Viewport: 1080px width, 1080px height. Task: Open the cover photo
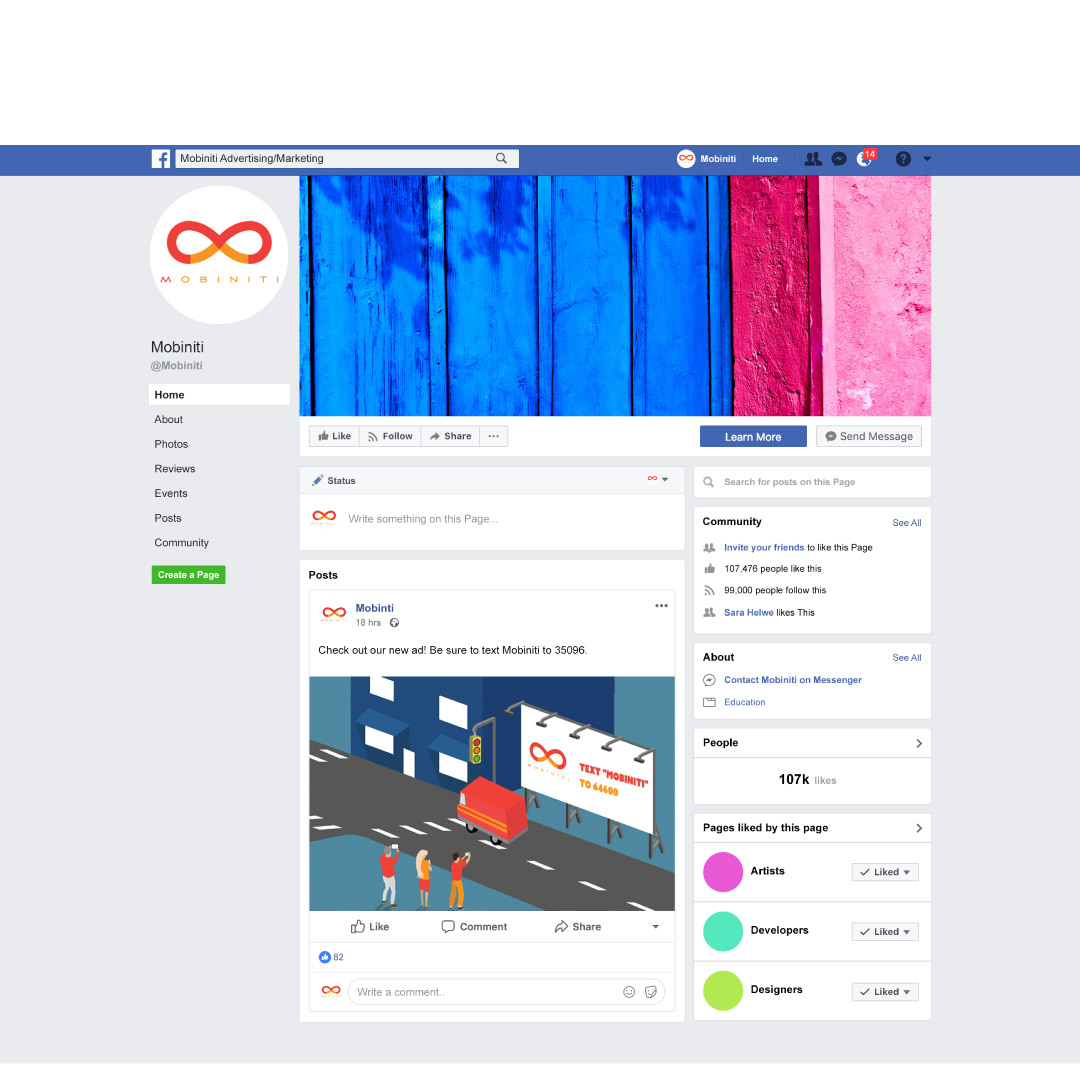[x=615, y=295]
